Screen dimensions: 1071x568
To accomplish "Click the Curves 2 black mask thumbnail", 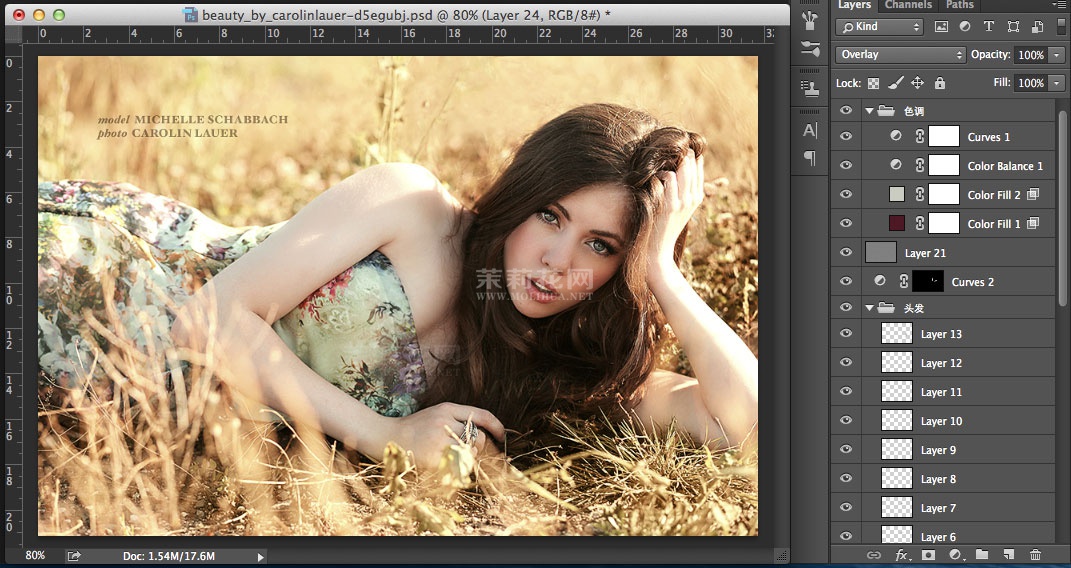I will coord(928,281).
